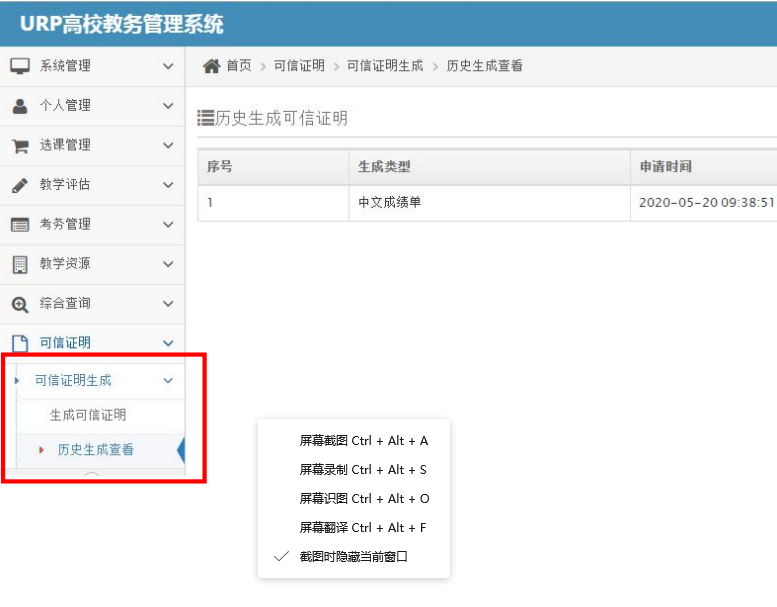Open 生成可信证明 in the sidebar
The width and height of the screenshot is (777, 607).
(x=88, y=415)
